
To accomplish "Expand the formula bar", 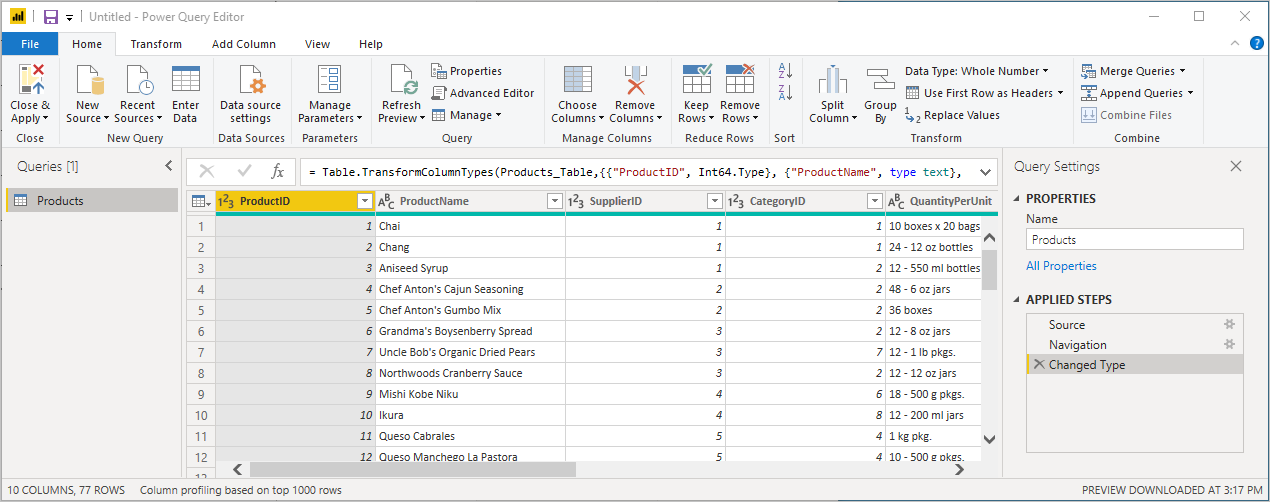I will coord(985,172).
